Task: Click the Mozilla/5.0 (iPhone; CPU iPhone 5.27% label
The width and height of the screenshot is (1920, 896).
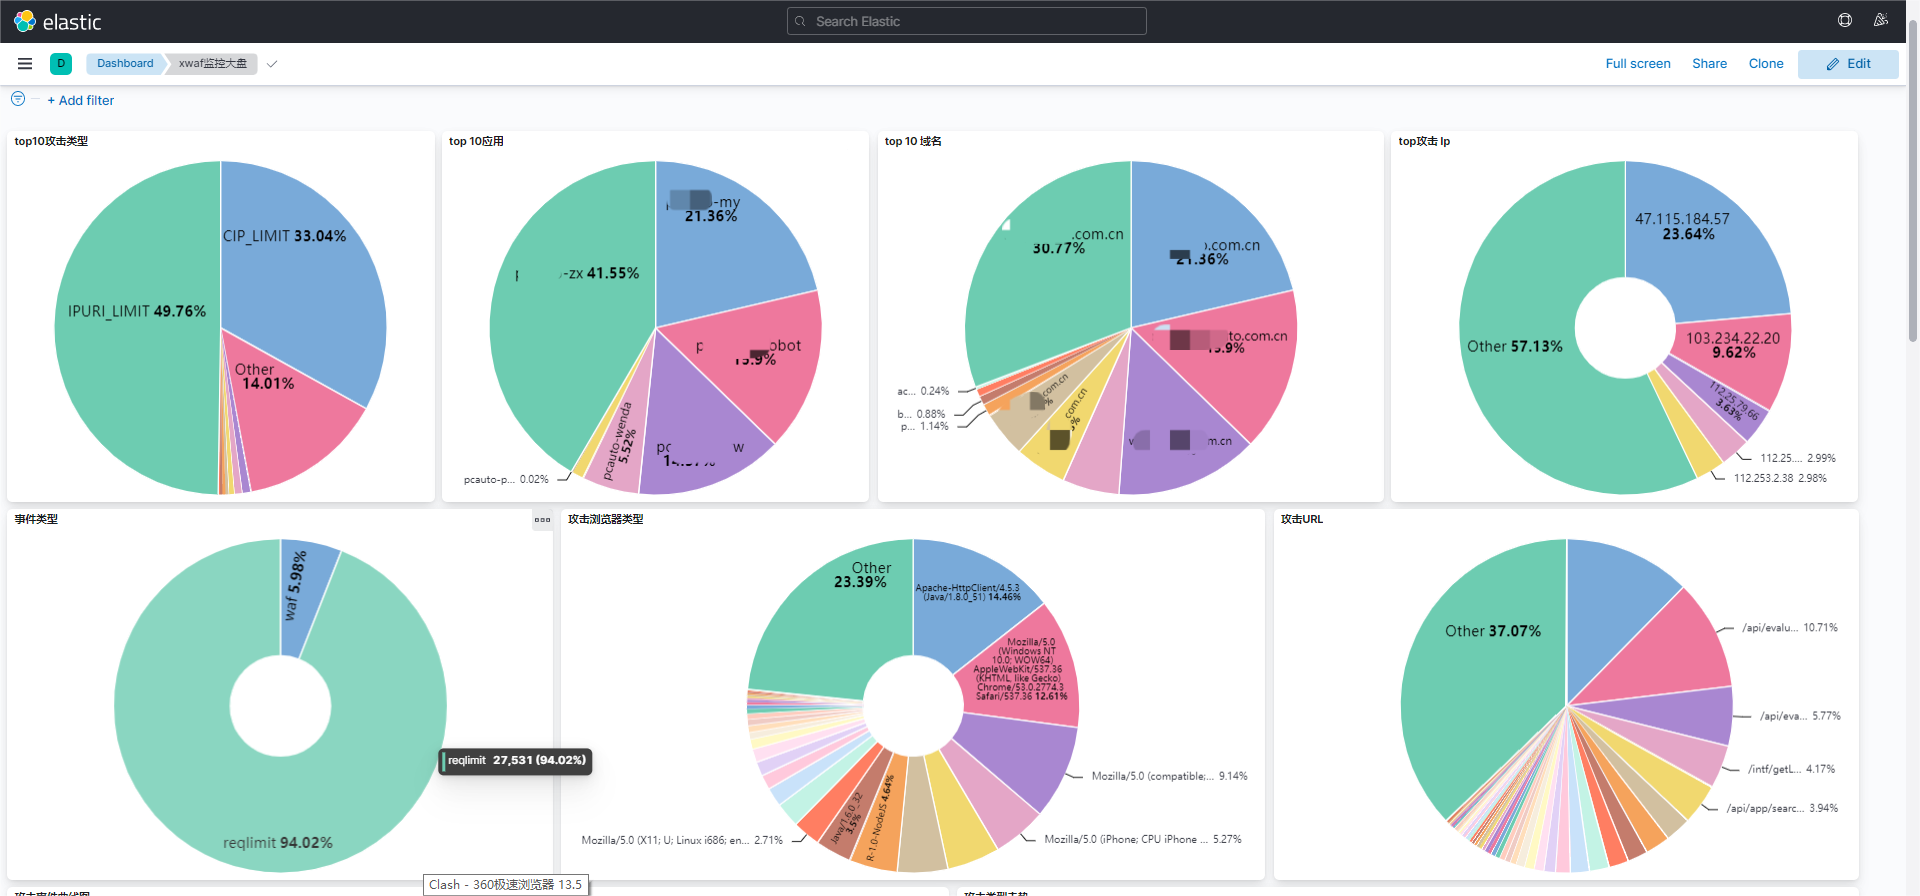Action: [x=1143, y=839]
